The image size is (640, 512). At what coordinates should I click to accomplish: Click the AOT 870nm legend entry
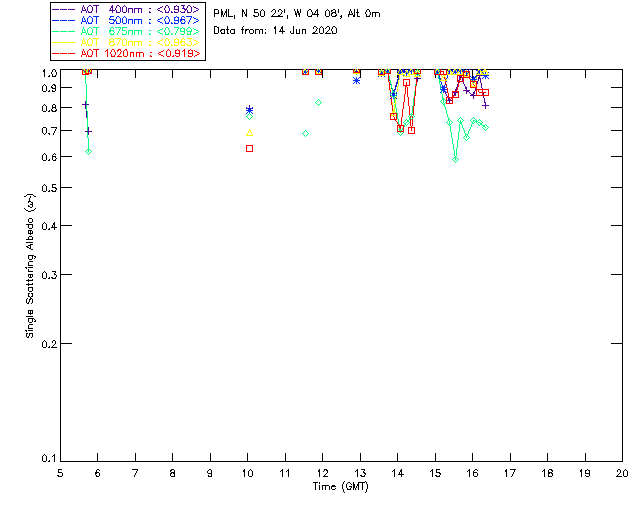(126, 42)
